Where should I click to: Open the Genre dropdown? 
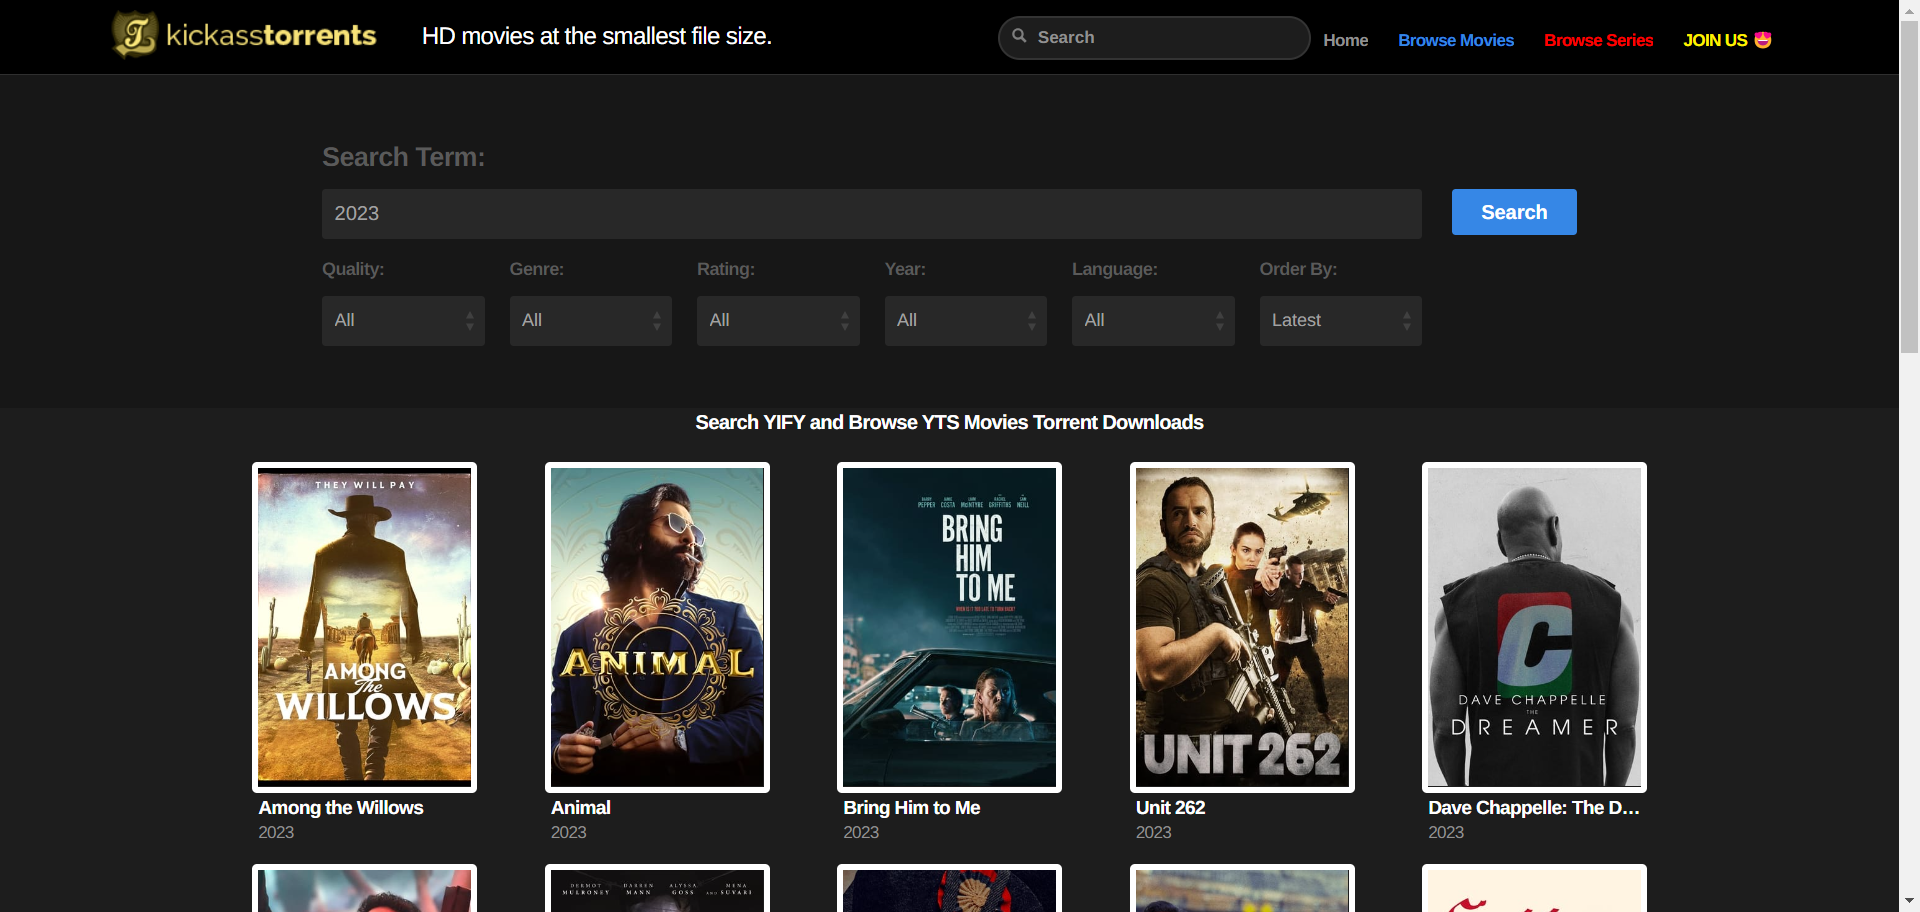[591, 320]
